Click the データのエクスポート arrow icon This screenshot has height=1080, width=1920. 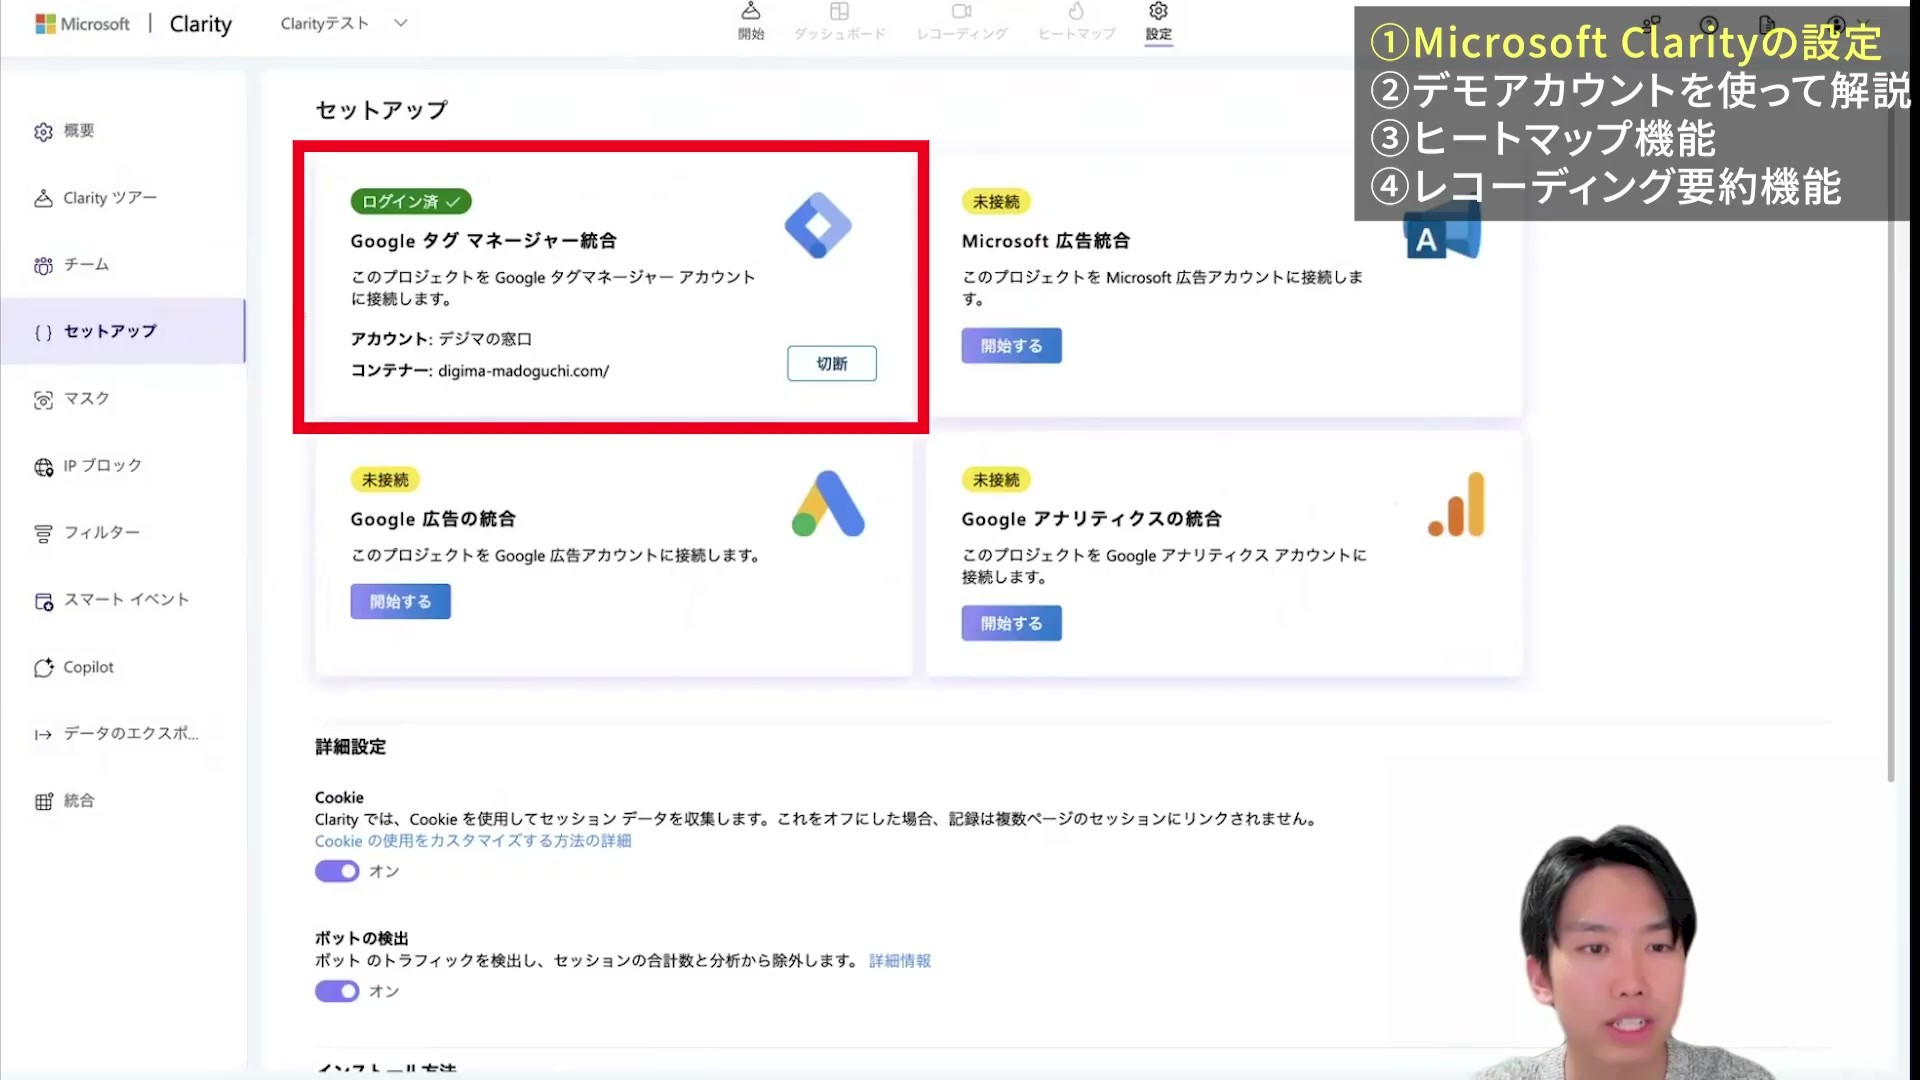43,735
